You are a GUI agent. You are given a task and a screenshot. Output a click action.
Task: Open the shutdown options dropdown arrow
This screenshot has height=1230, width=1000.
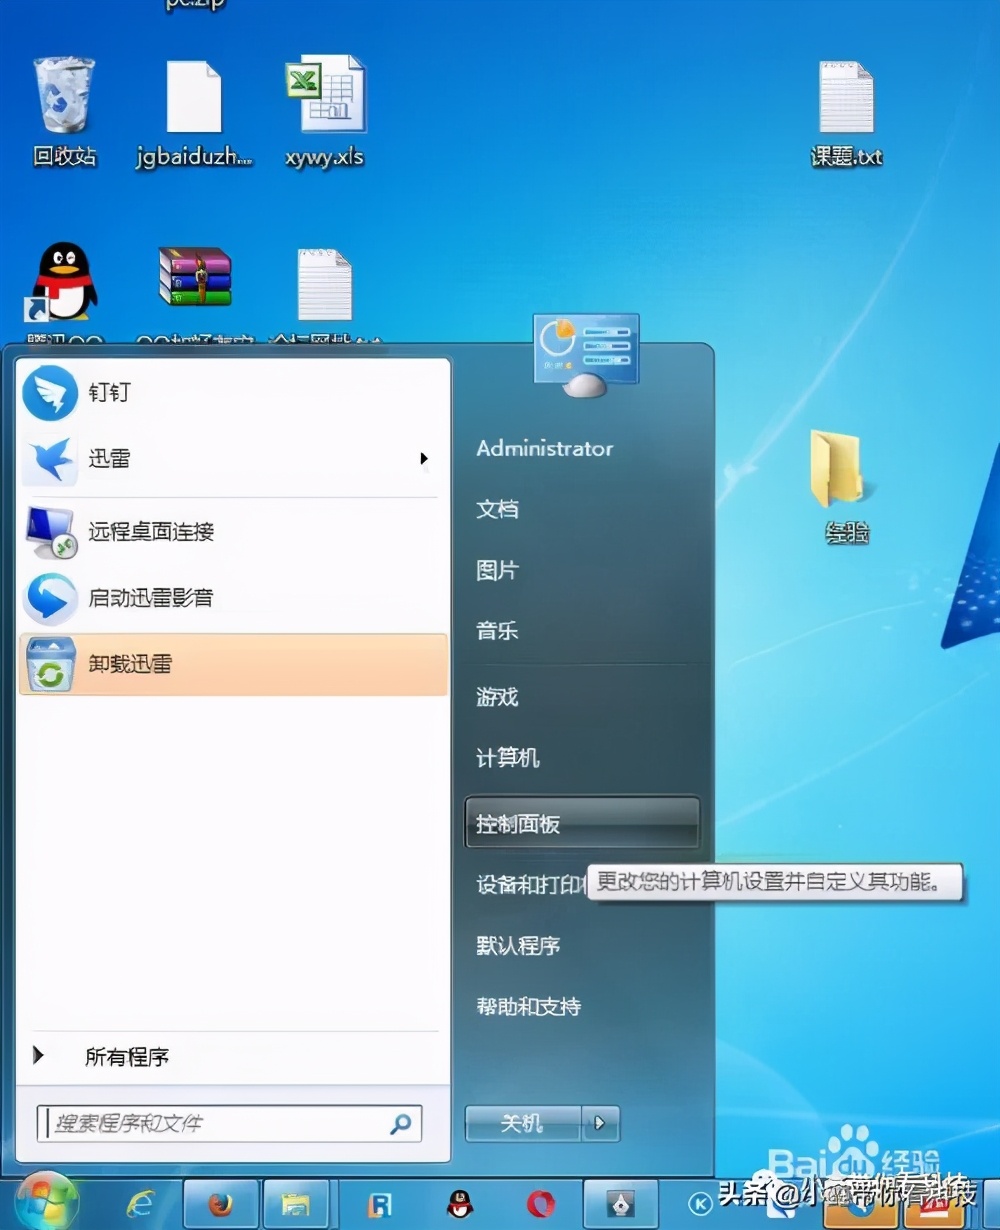click(x=600, y=1123)
